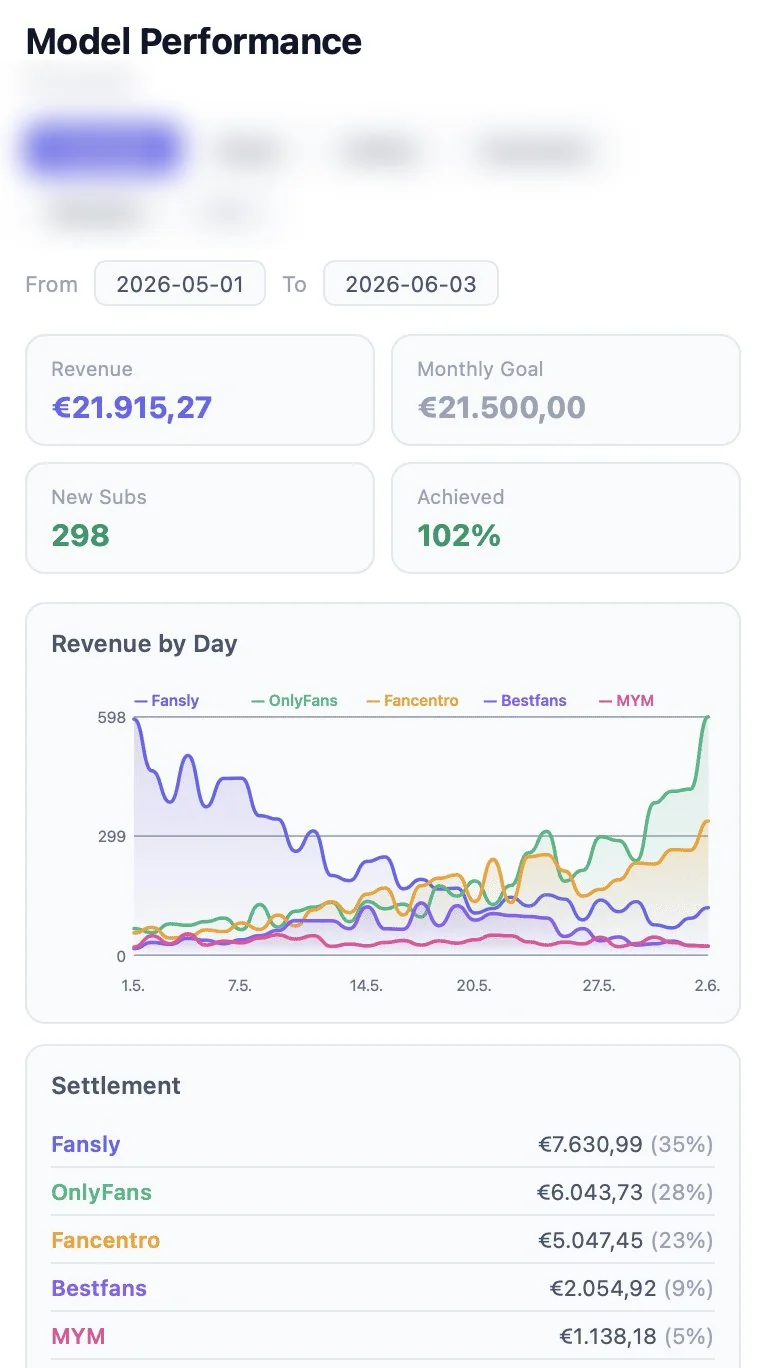Screen dimensions: 760x1368
Task: Click the Model Performance page title
Action: pos(194,42)
